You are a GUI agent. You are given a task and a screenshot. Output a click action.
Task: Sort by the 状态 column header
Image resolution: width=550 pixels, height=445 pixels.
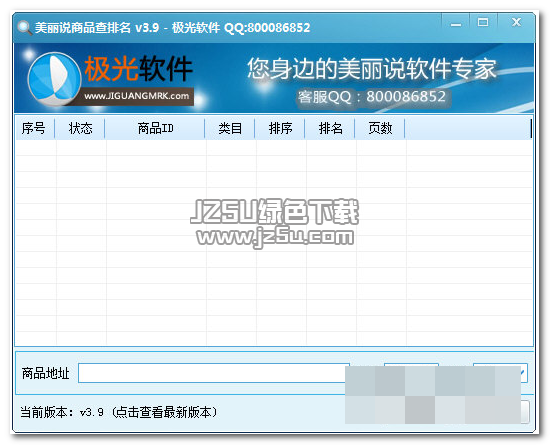pyautogui.click(x=80, y=129)
